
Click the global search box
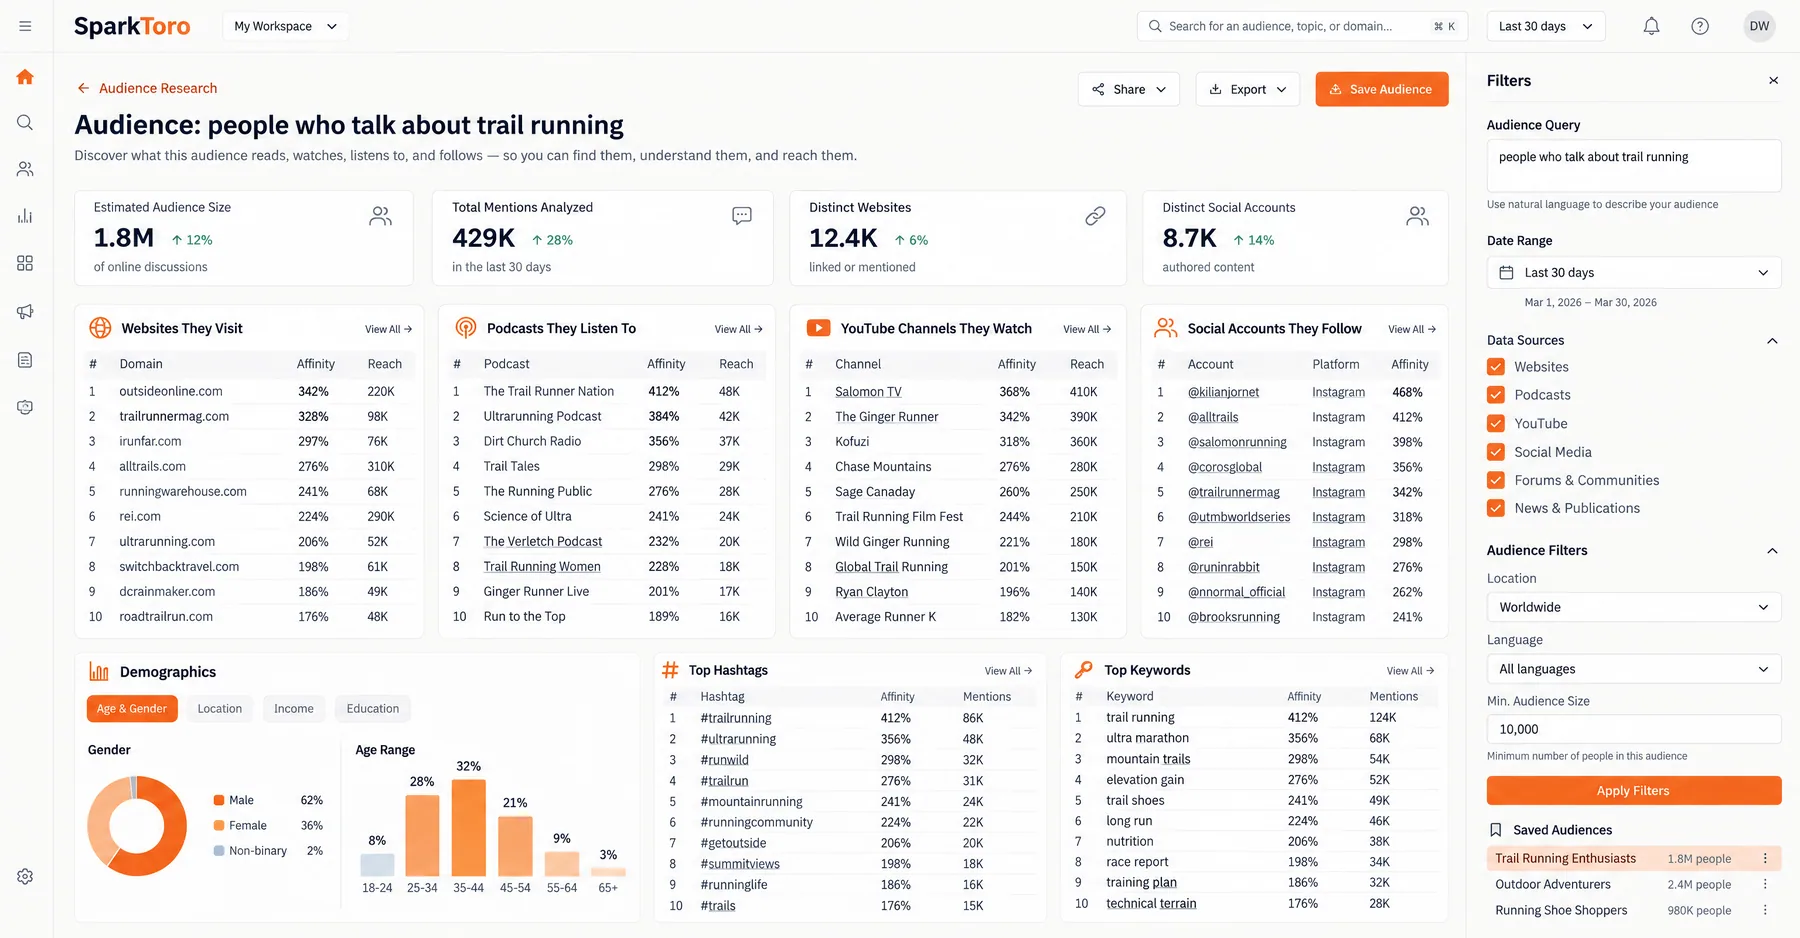click(1301, 26)
